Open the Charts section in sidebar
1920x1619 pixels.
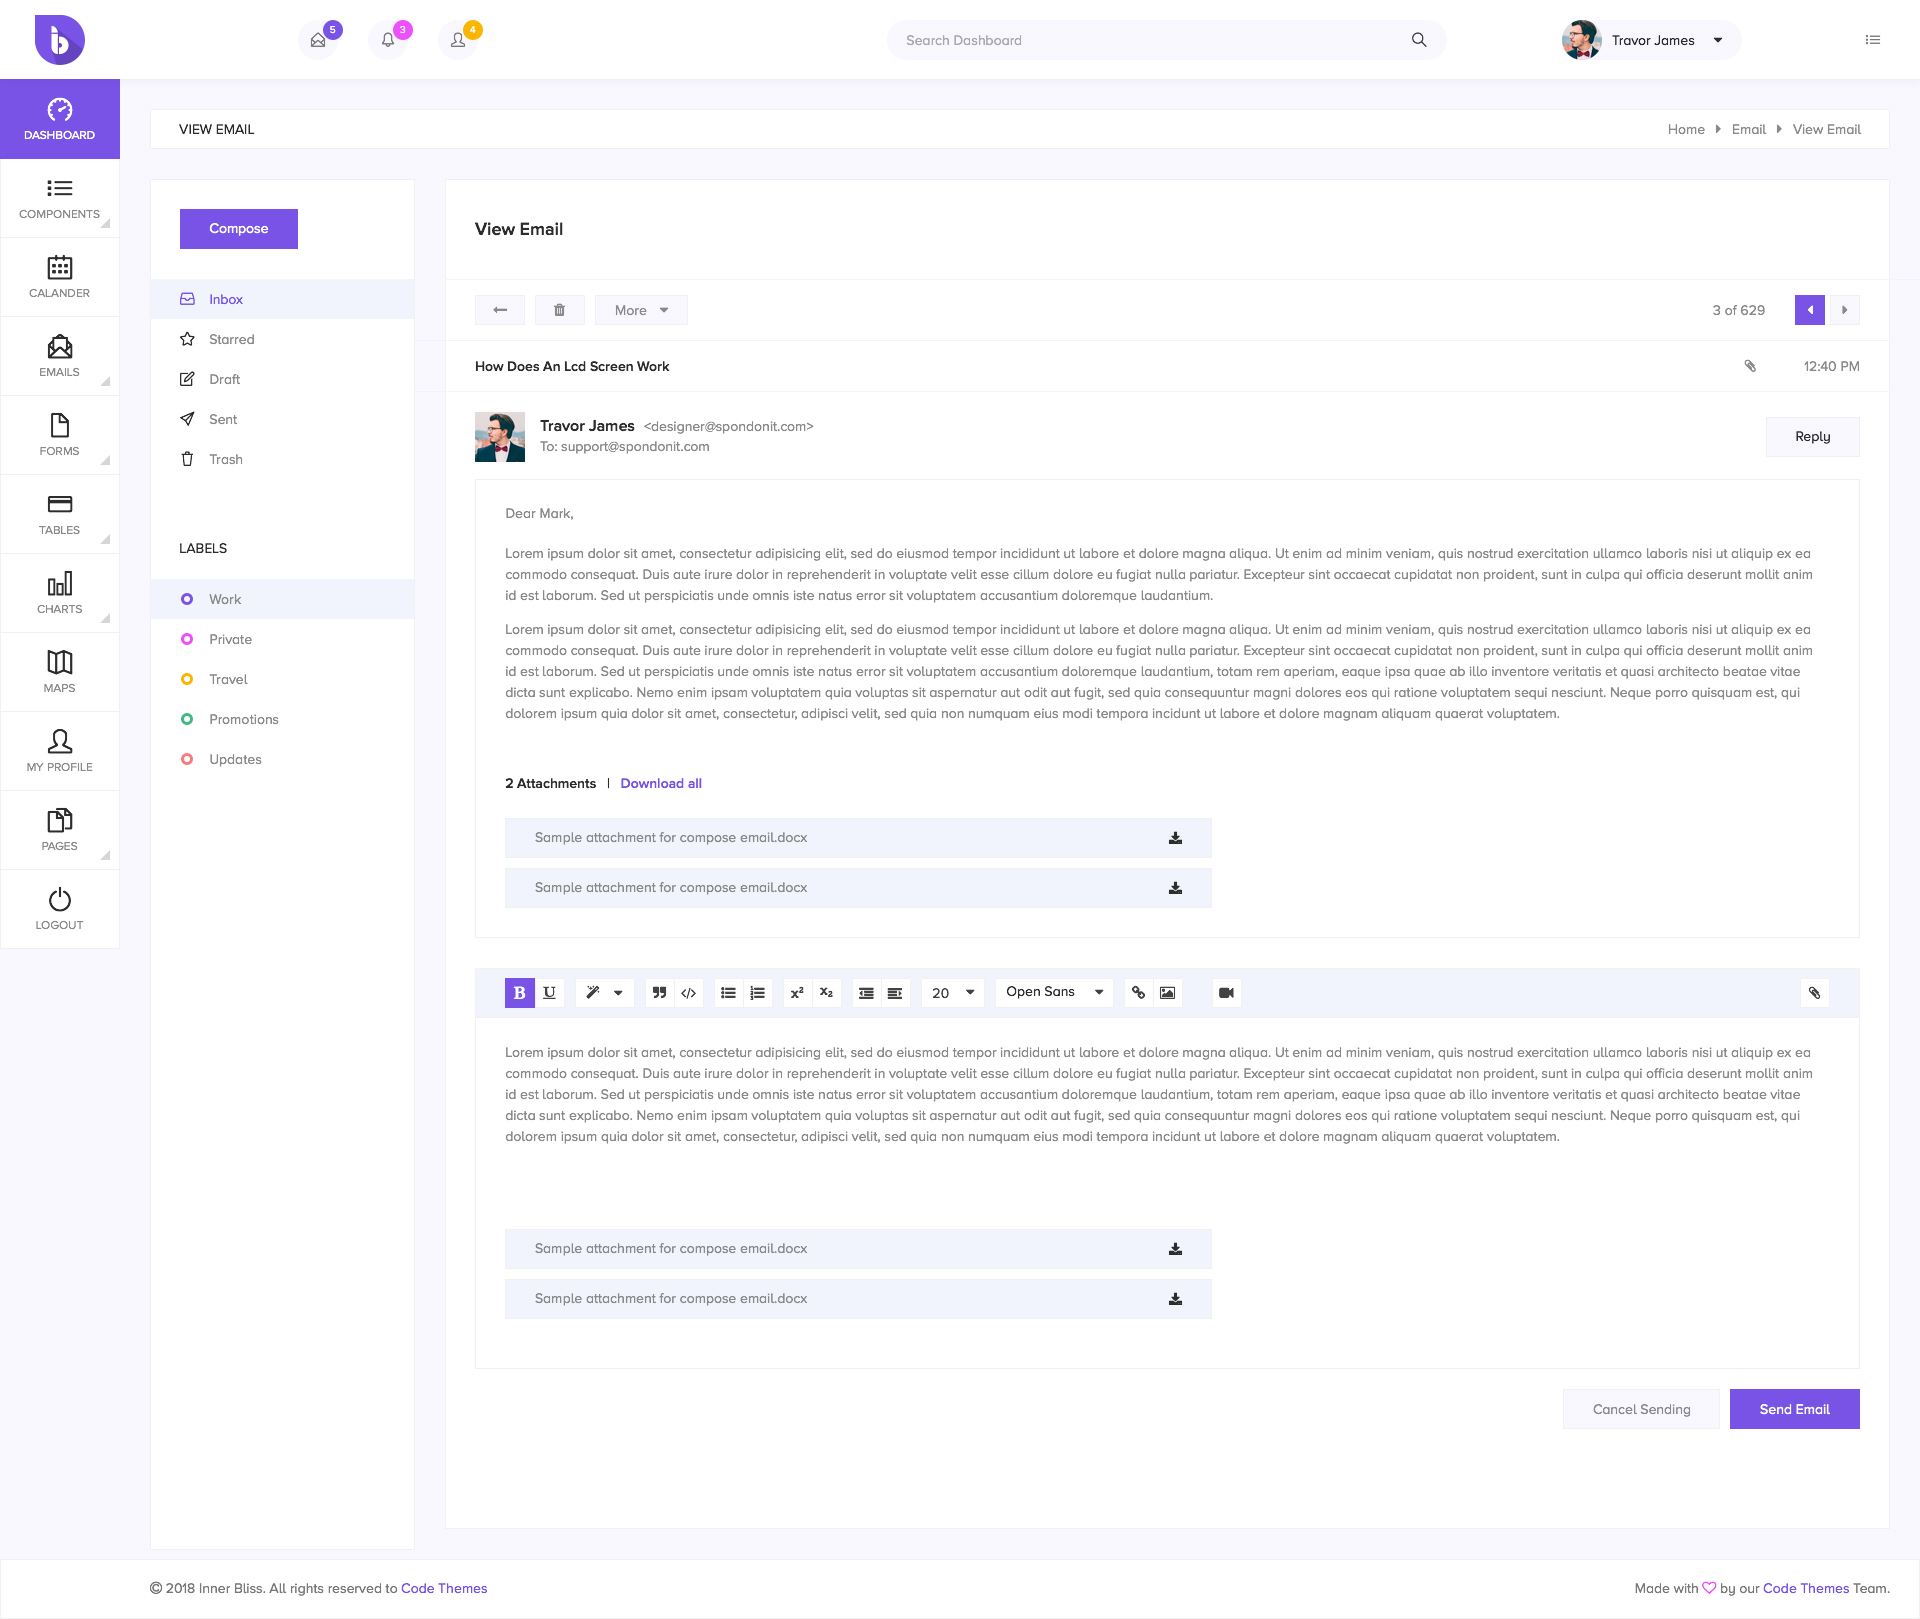point(59,592)
